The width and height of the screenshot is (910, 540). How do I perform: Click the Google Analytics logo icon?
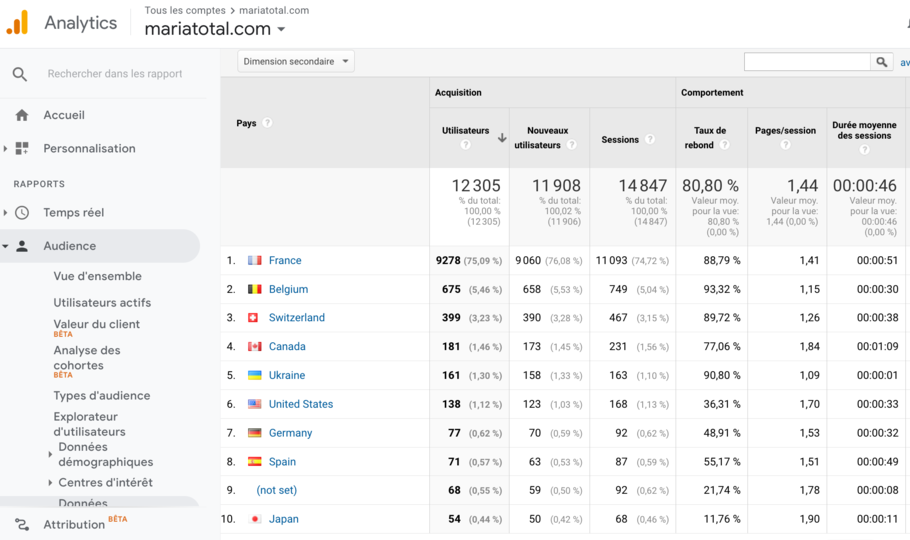pos(18,23)
